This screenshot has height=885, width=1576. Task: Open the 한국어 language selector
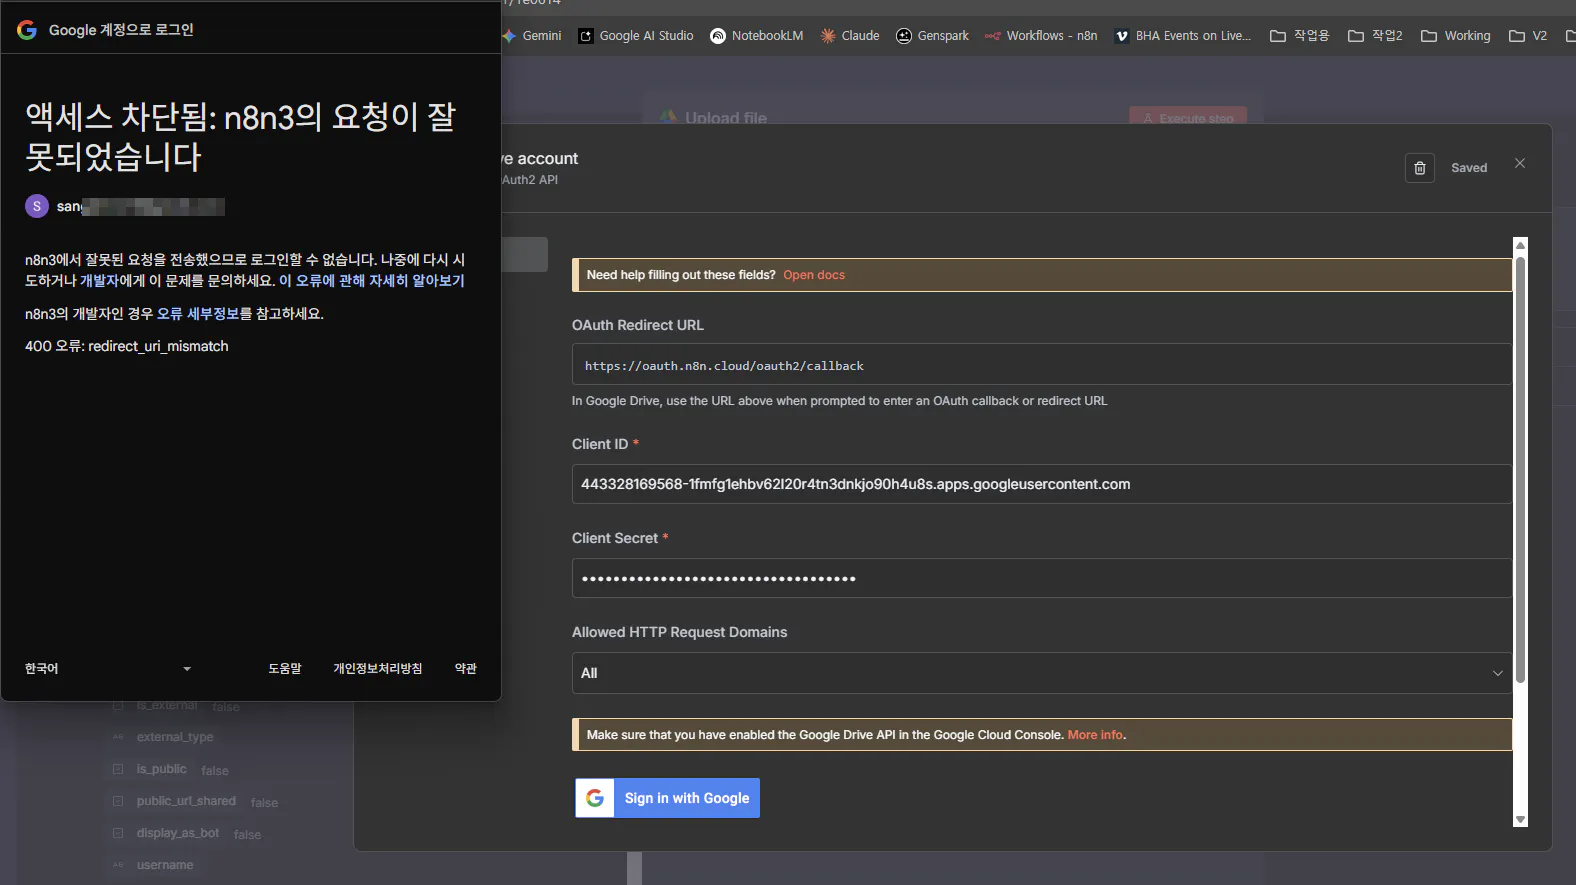pos(108,668)
